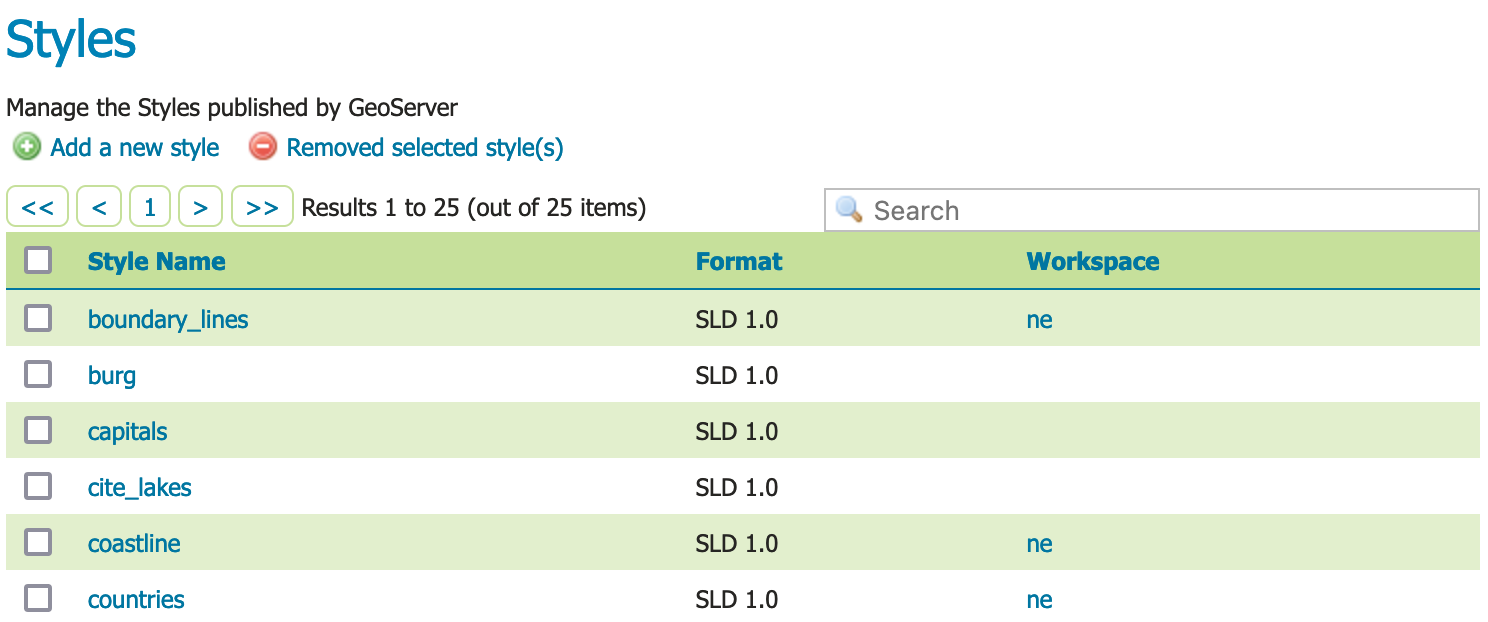Open the countries style link
This screenshot has height=622, width=1488.
point(136,600)
